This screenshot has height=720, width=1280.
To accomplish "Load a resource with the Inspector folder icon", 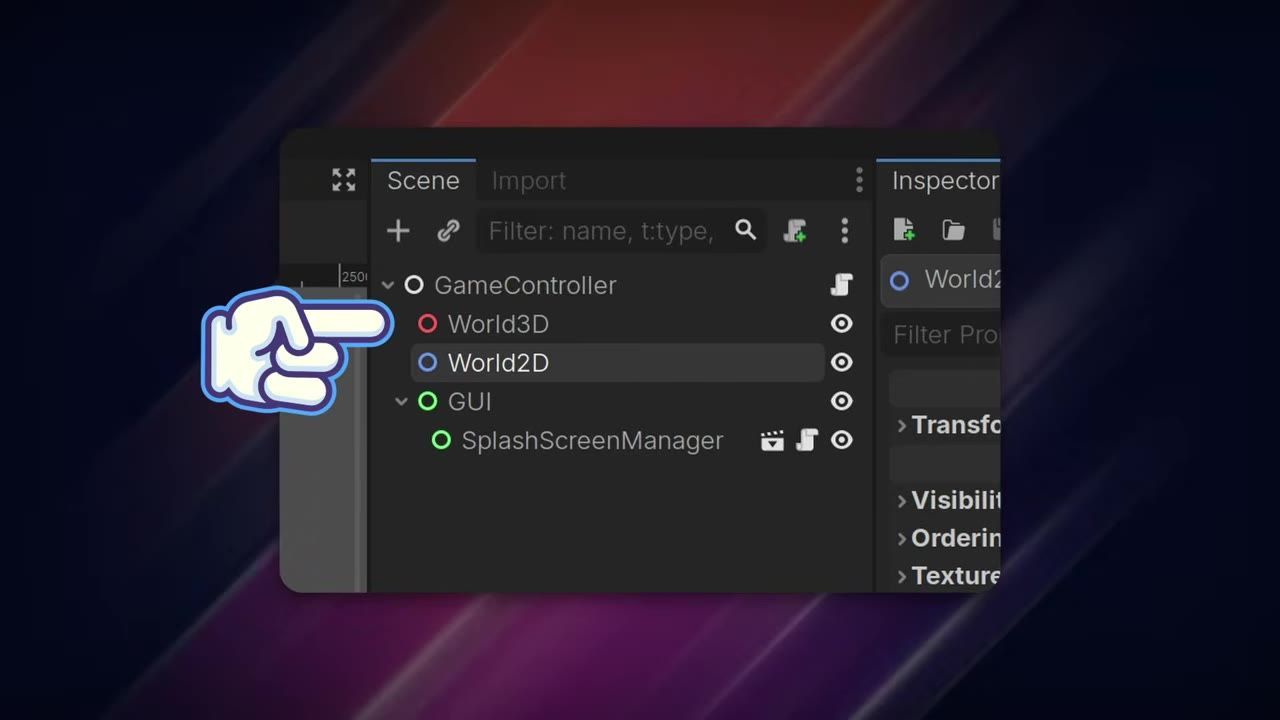I will (954, 231).
